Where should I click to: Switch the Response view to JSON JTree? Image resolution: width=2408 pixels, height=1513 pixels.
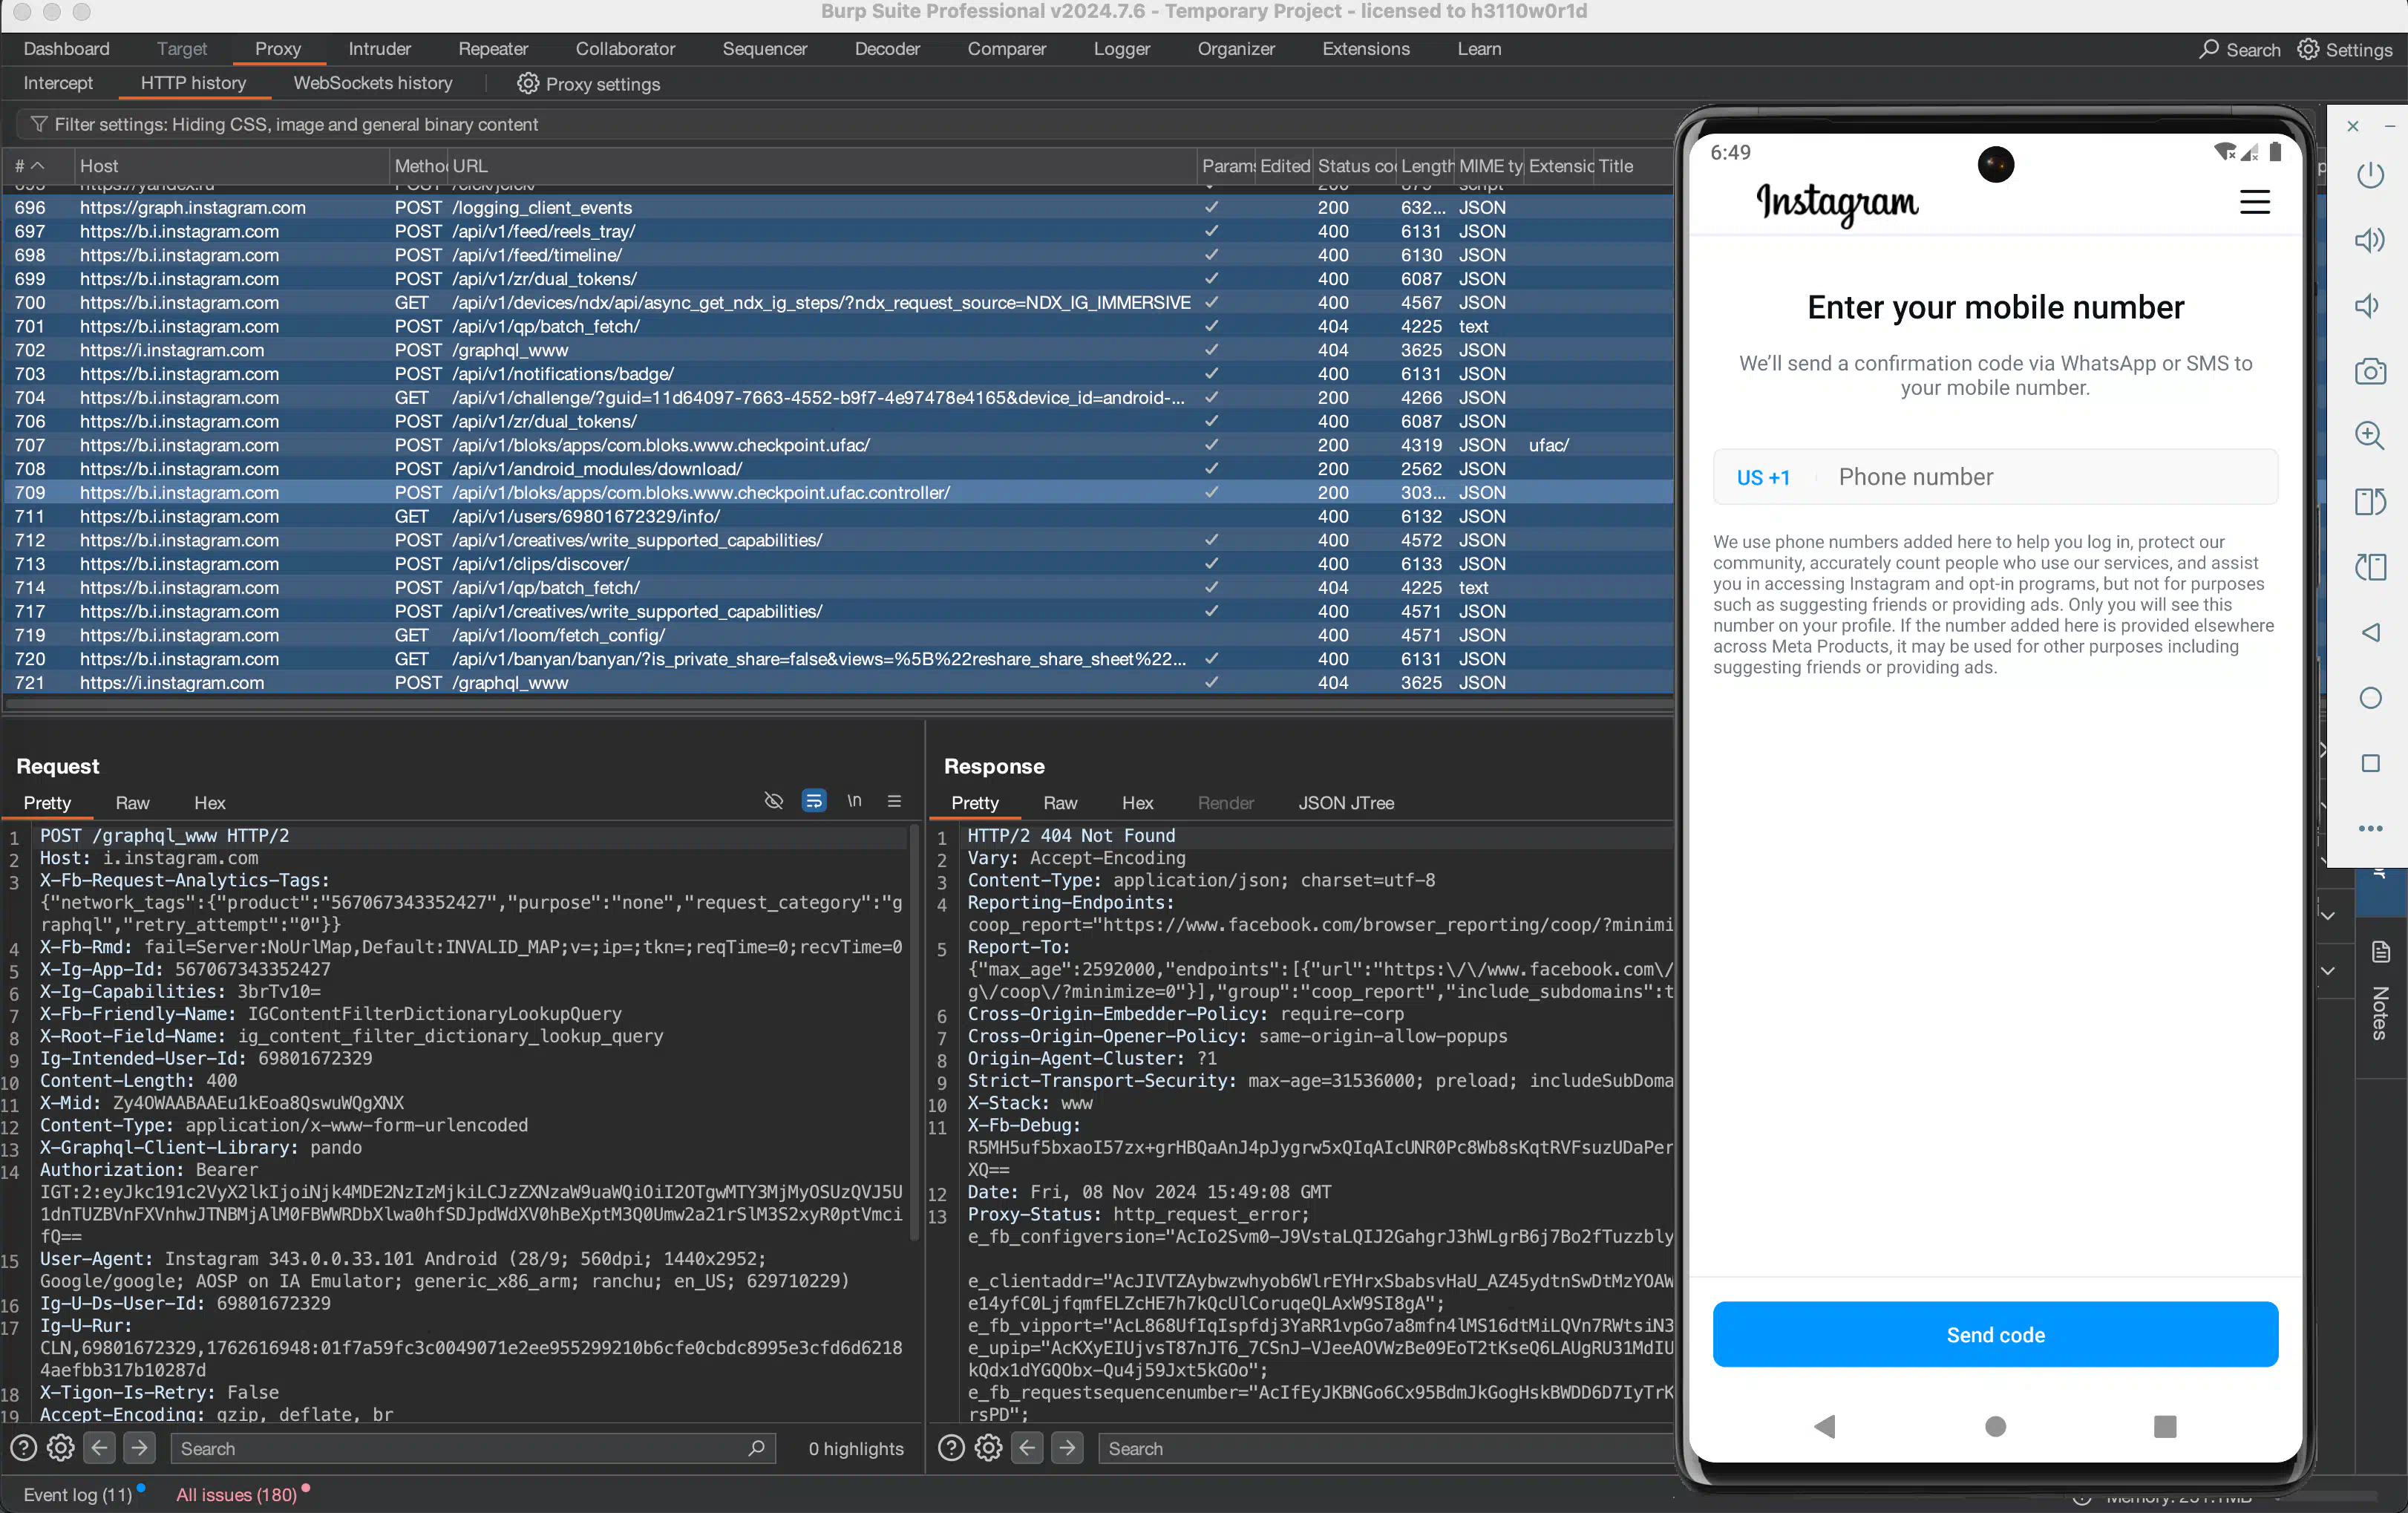(x=1345, y=803)
